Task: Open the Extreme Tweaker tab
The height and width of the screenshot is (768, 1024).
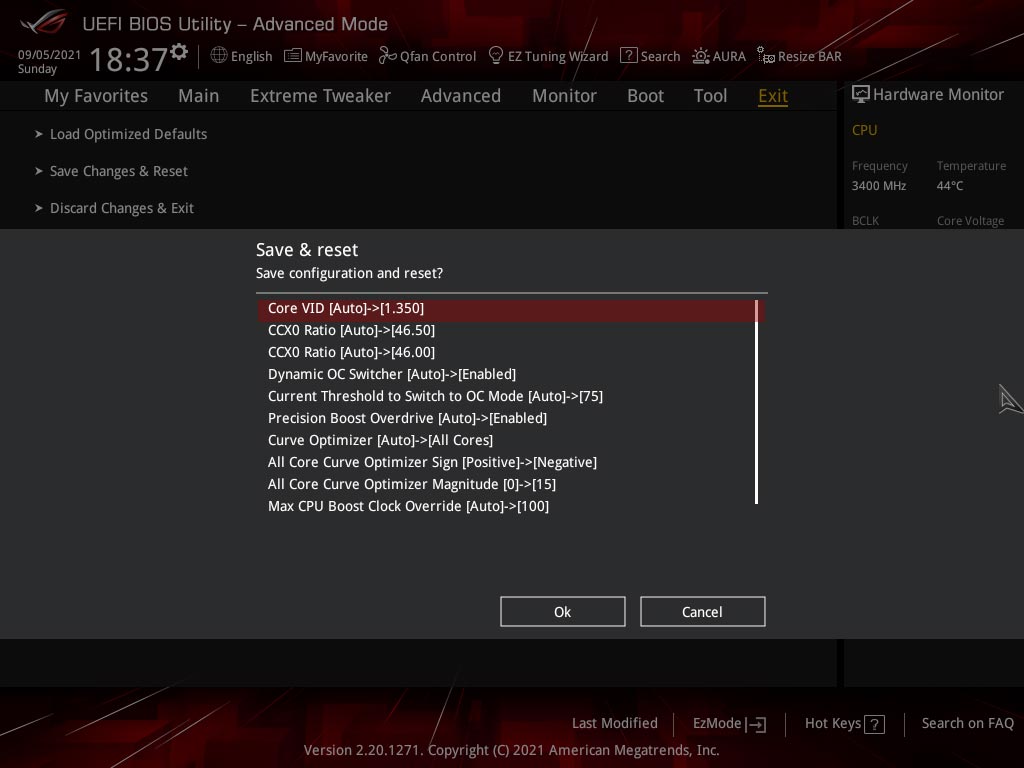Action: [320, 96]
